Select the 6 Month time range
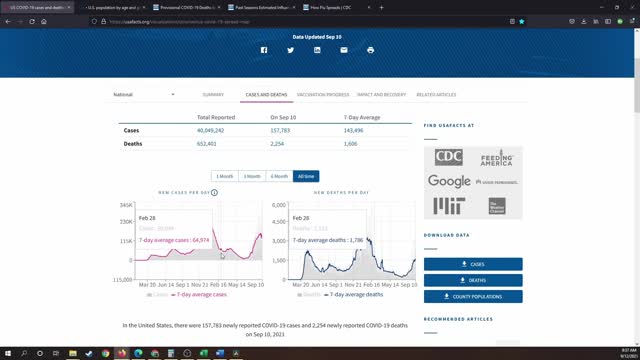Screen dimensions: 640x360 coord(279,176)
